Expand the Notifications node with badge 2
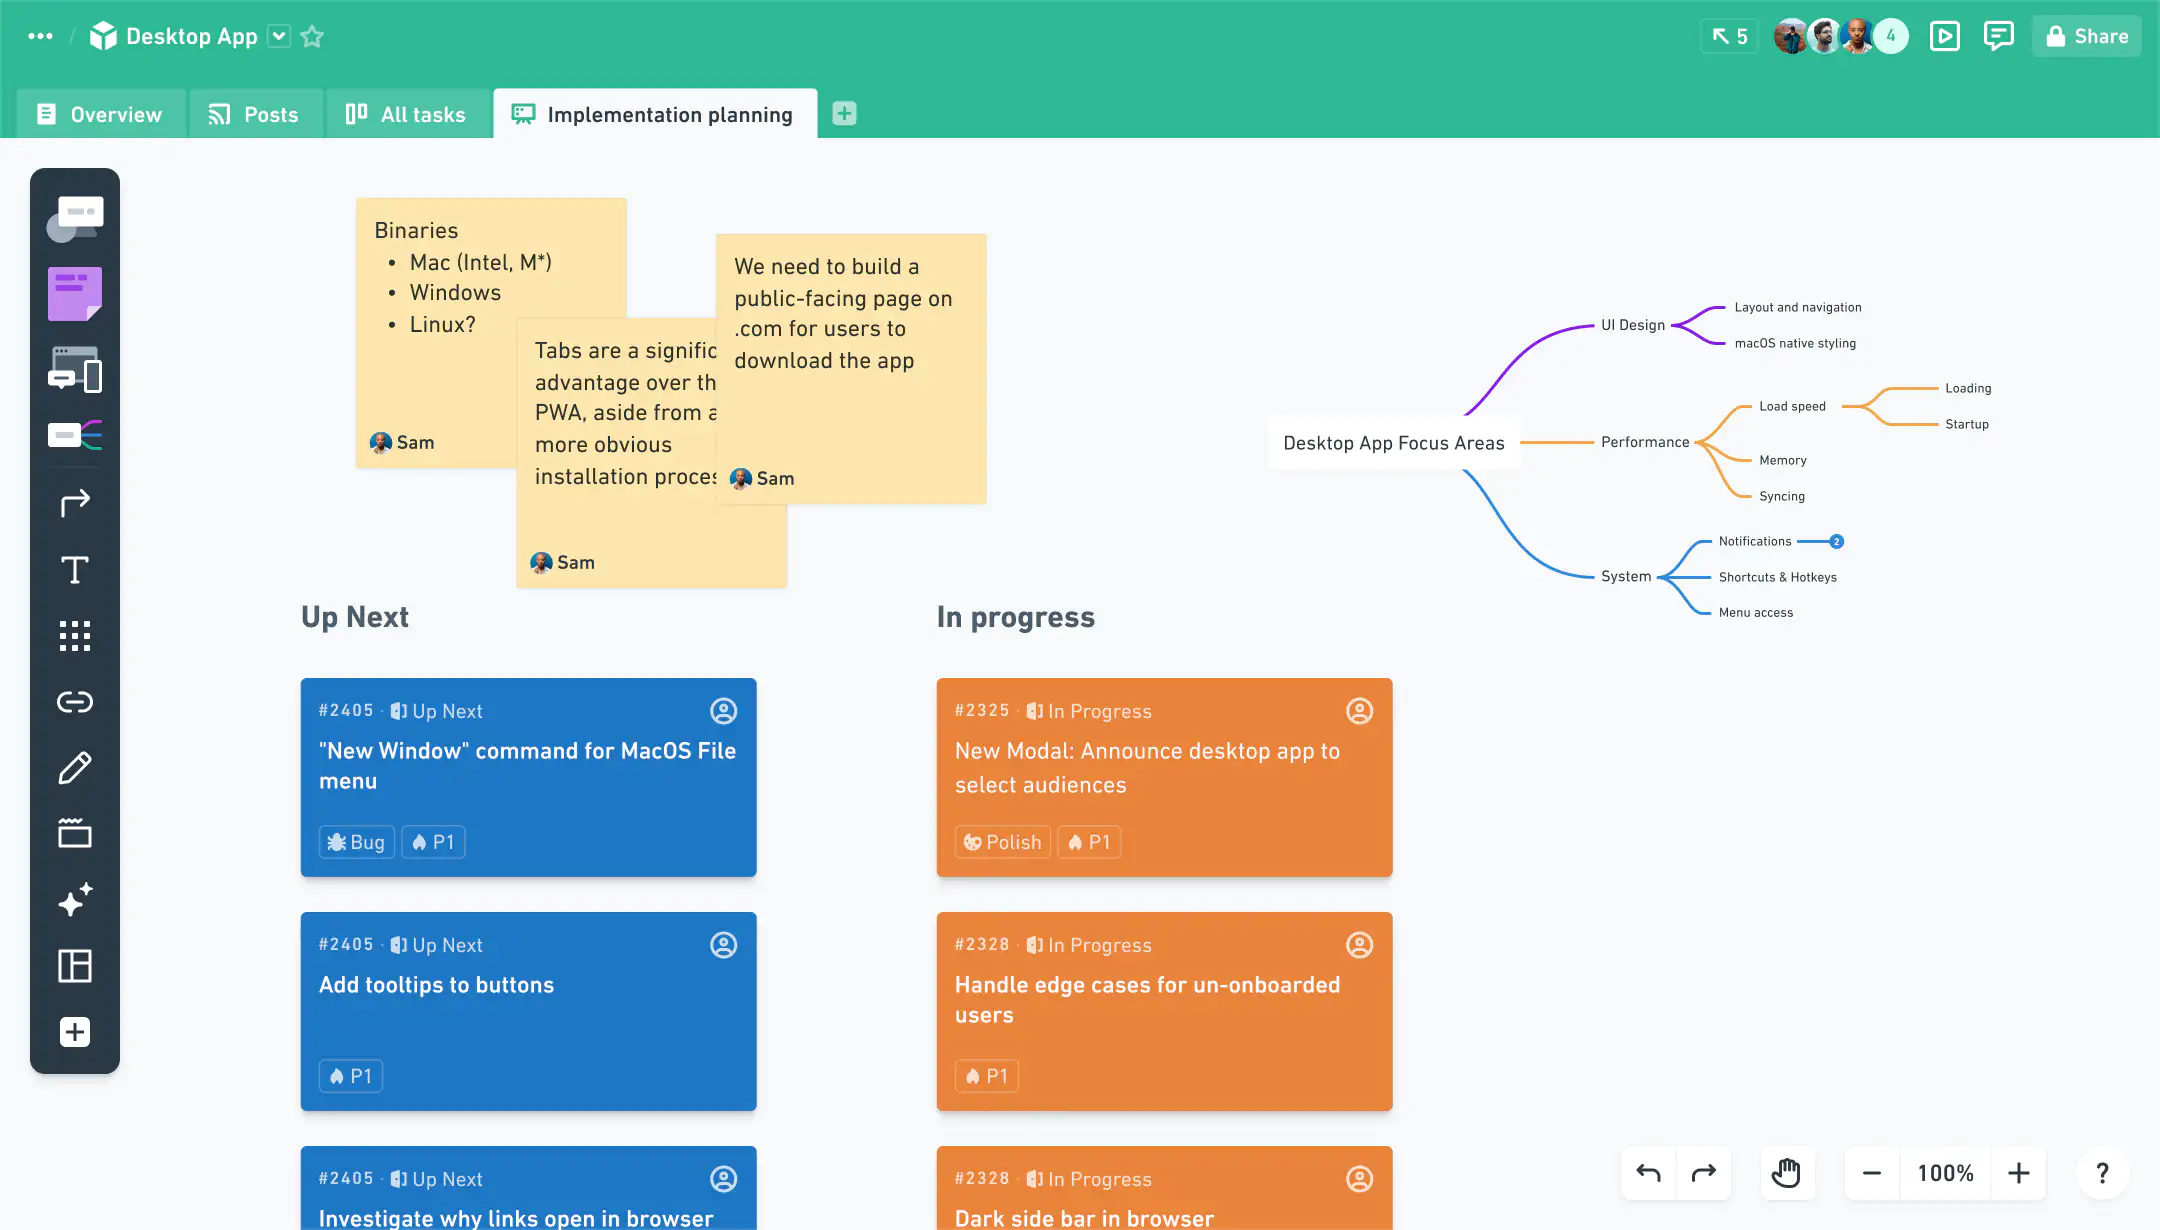This screenshot has height=1230, width=2160. (1836, 542)
